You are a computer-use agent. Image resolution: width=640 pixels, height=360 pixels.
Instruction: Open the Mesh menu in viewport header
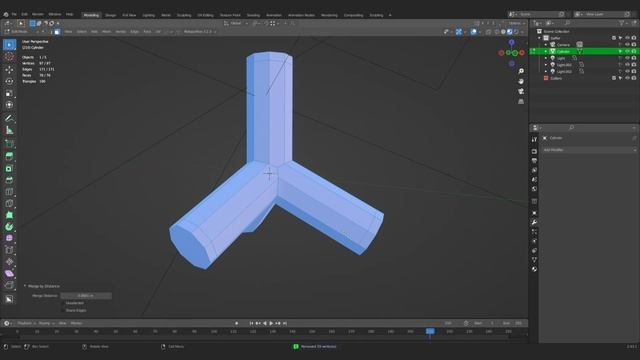point(107,32)
